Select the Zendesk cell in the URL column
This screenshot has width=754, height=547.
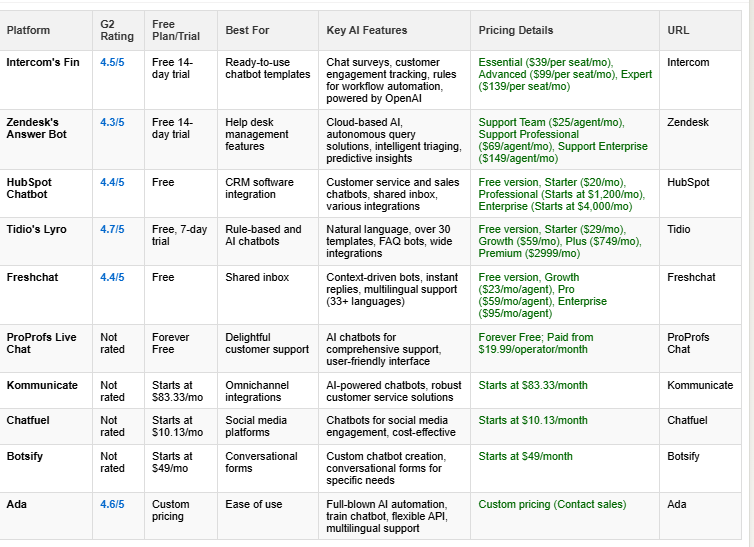point(688,122)
